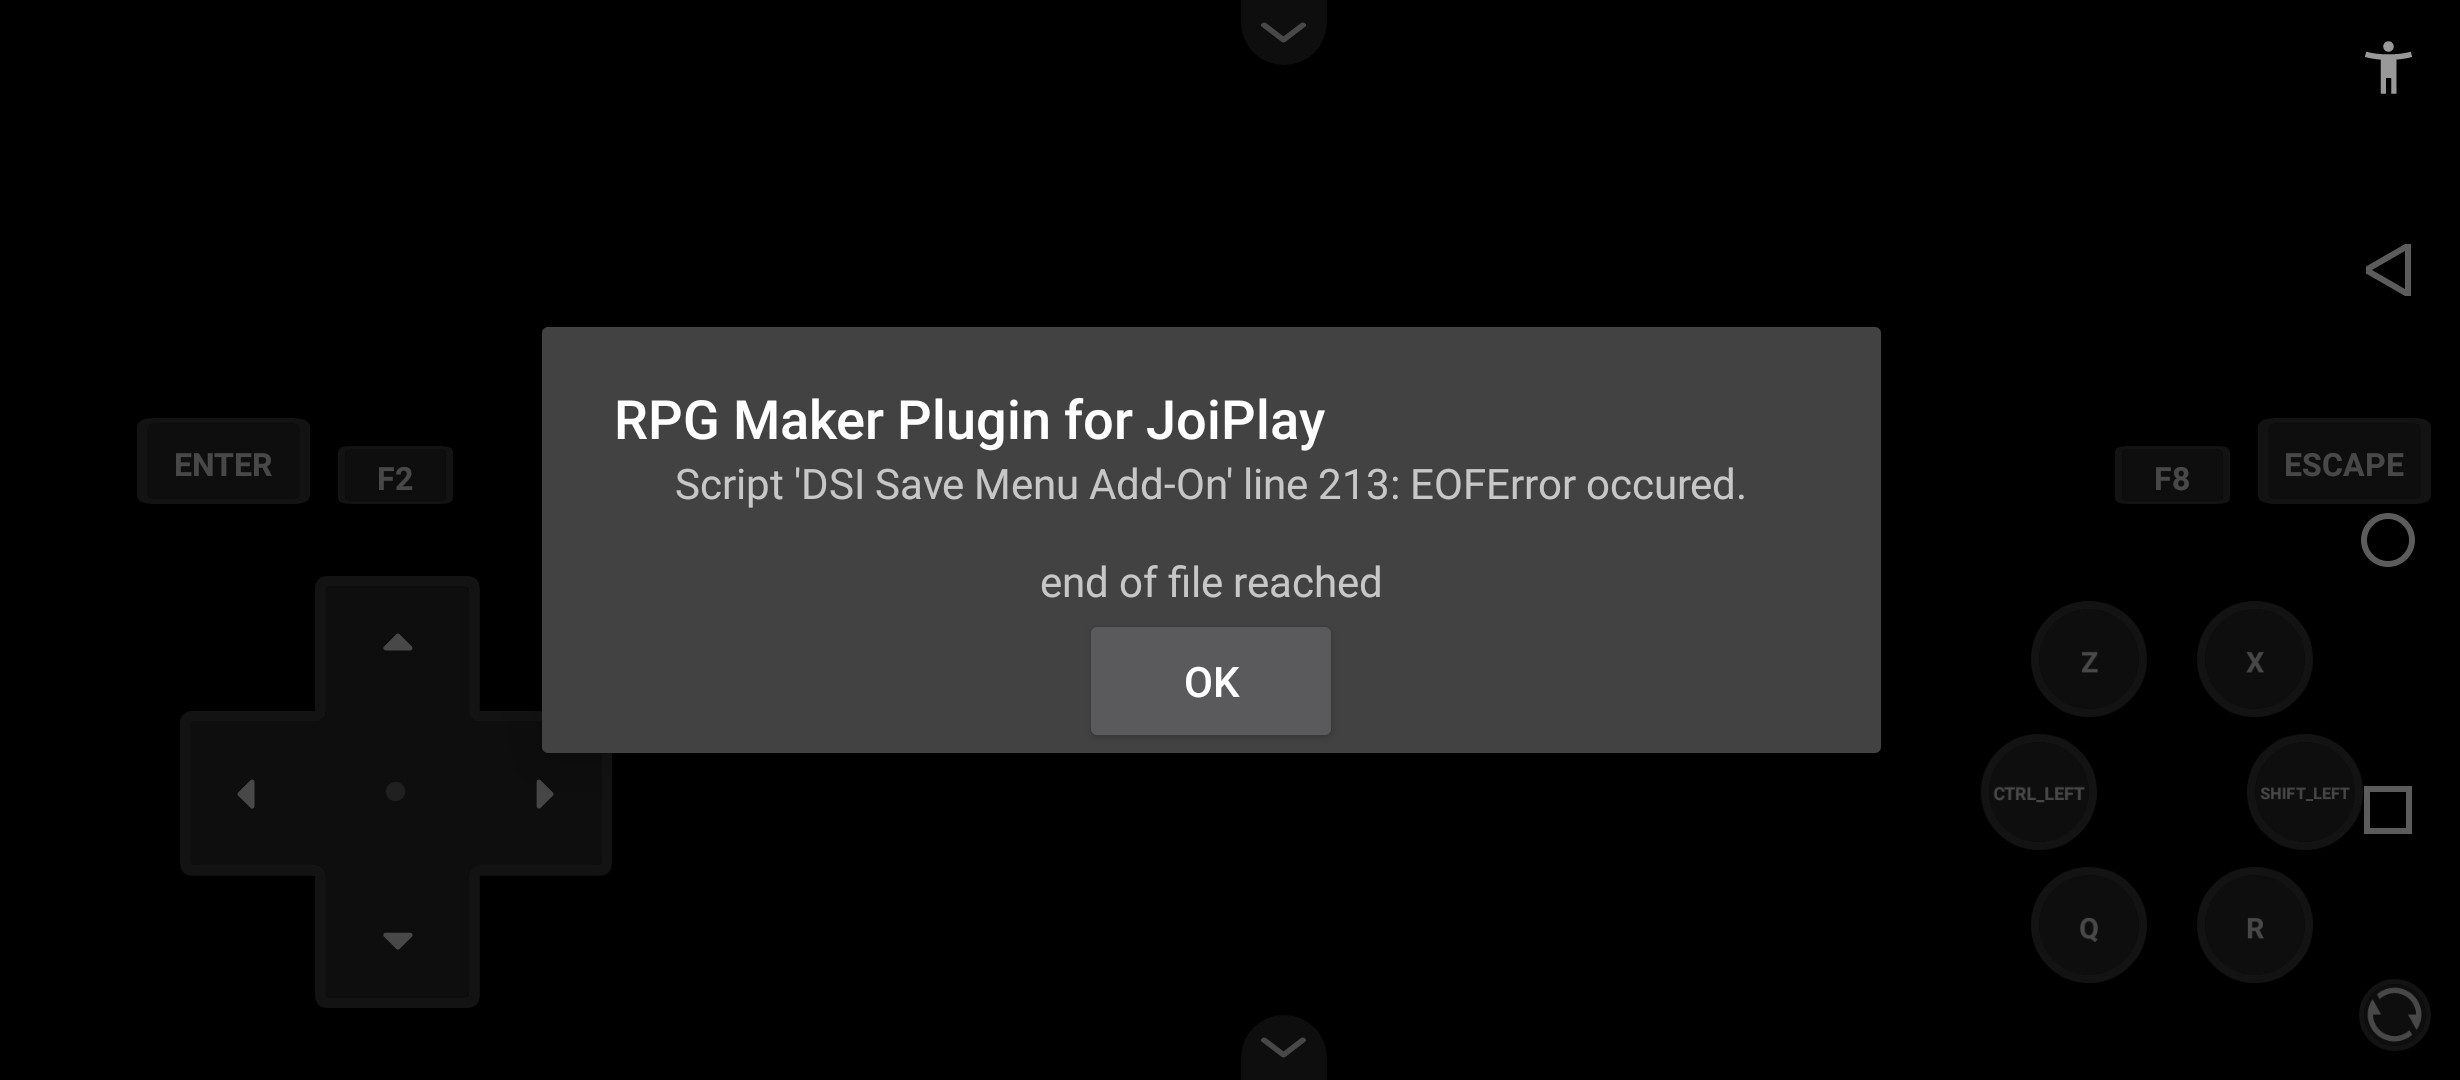Open the accessibility shortcut icon

click(x=2388, y=68)
